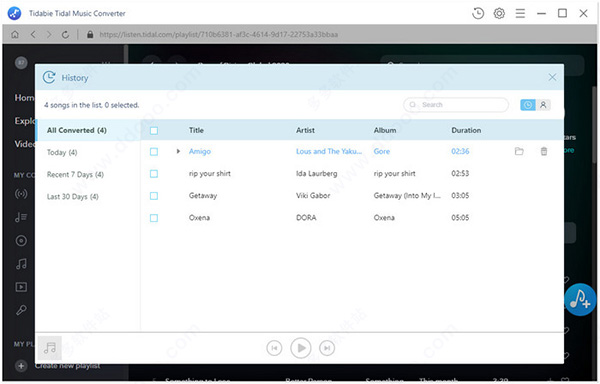Skip to next track in player

327,348
